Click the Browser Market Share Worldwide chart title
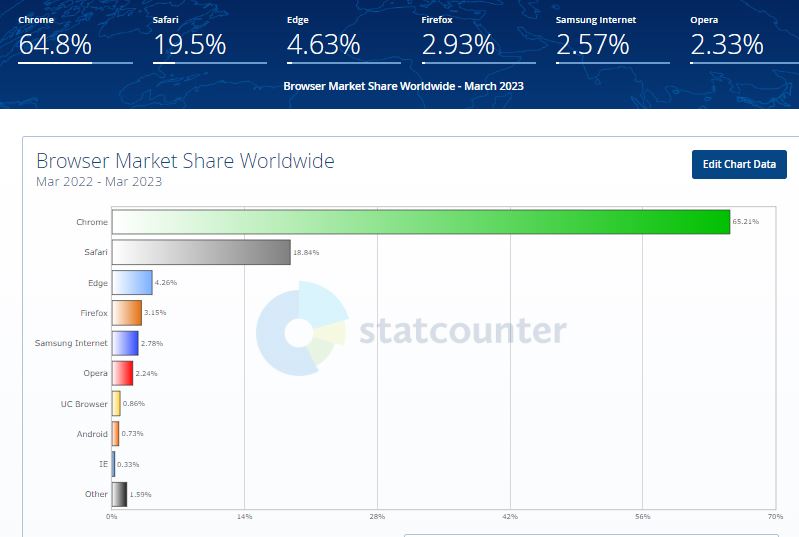Image resolution: width=799 pixels, height=537 pixels. (x=185, y=161)
